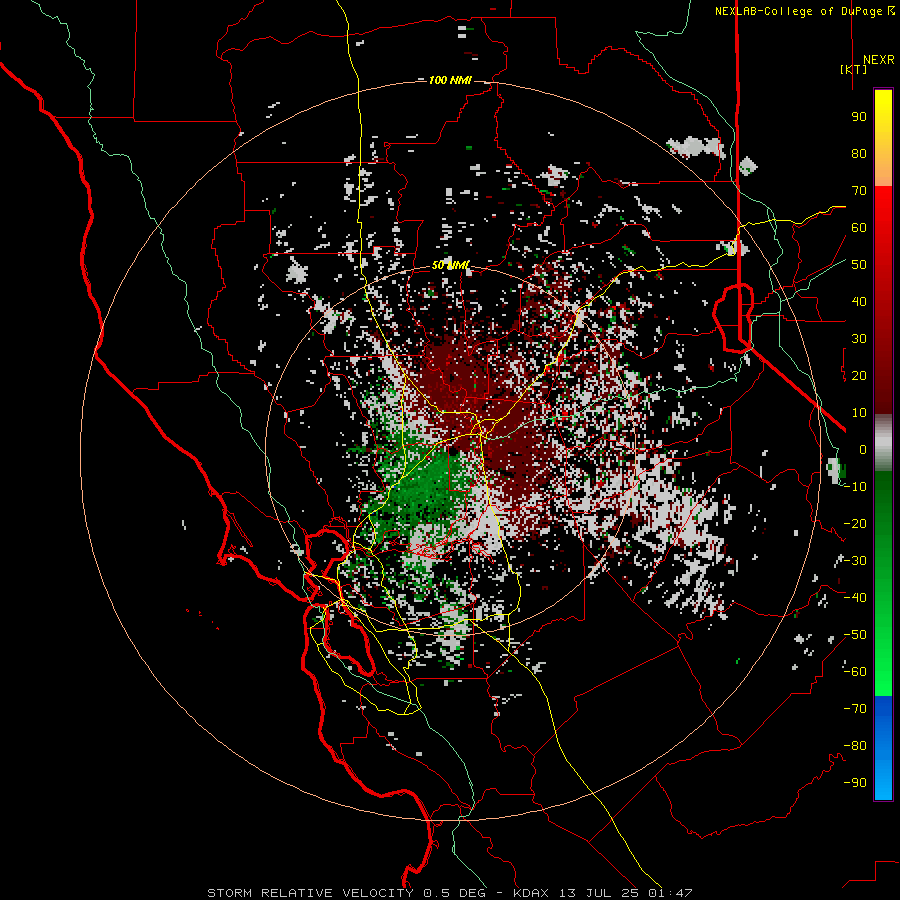Screen dimensions: 900x900
Task: Click the 100 NMI range ring label
Action: coord(450,80)
